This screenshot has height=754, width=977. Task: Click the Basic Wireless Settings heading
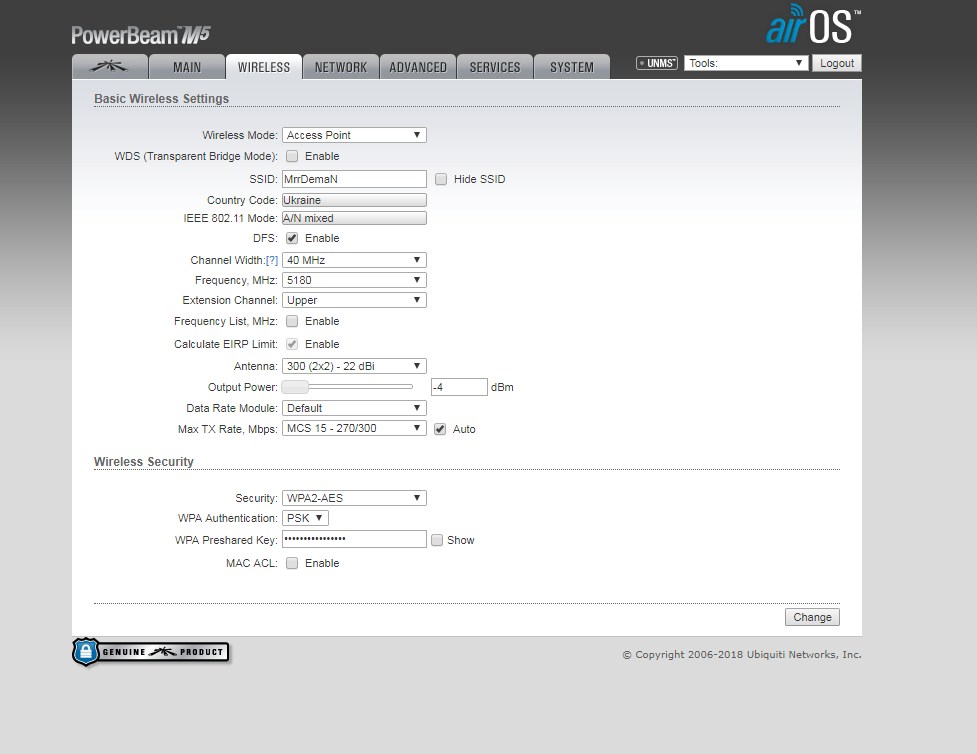(x=161, y=98)
